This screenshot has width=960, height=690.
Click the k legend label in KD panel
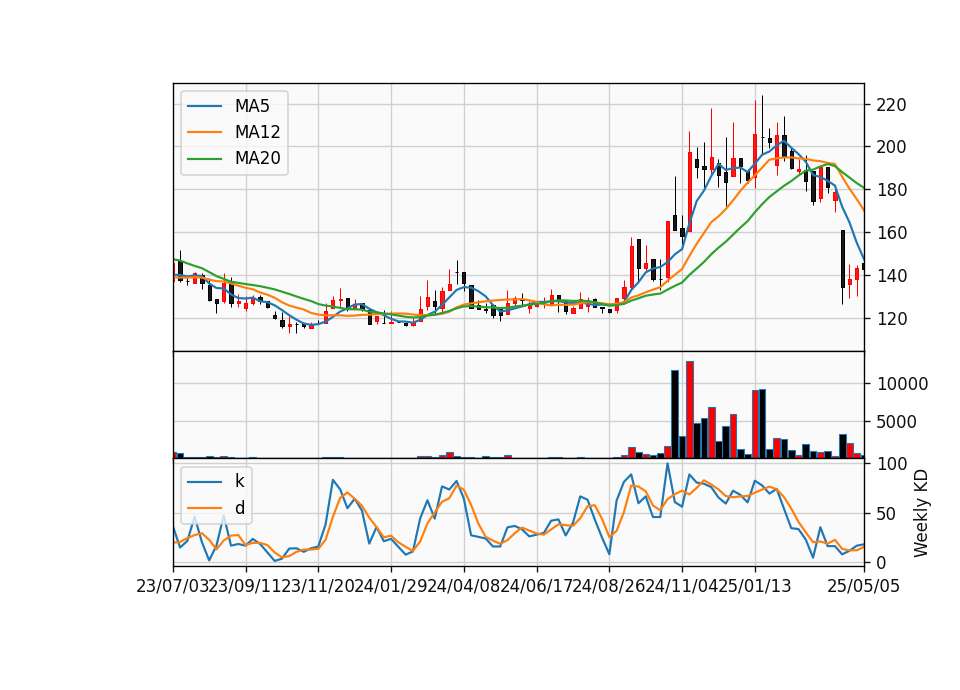239,481
